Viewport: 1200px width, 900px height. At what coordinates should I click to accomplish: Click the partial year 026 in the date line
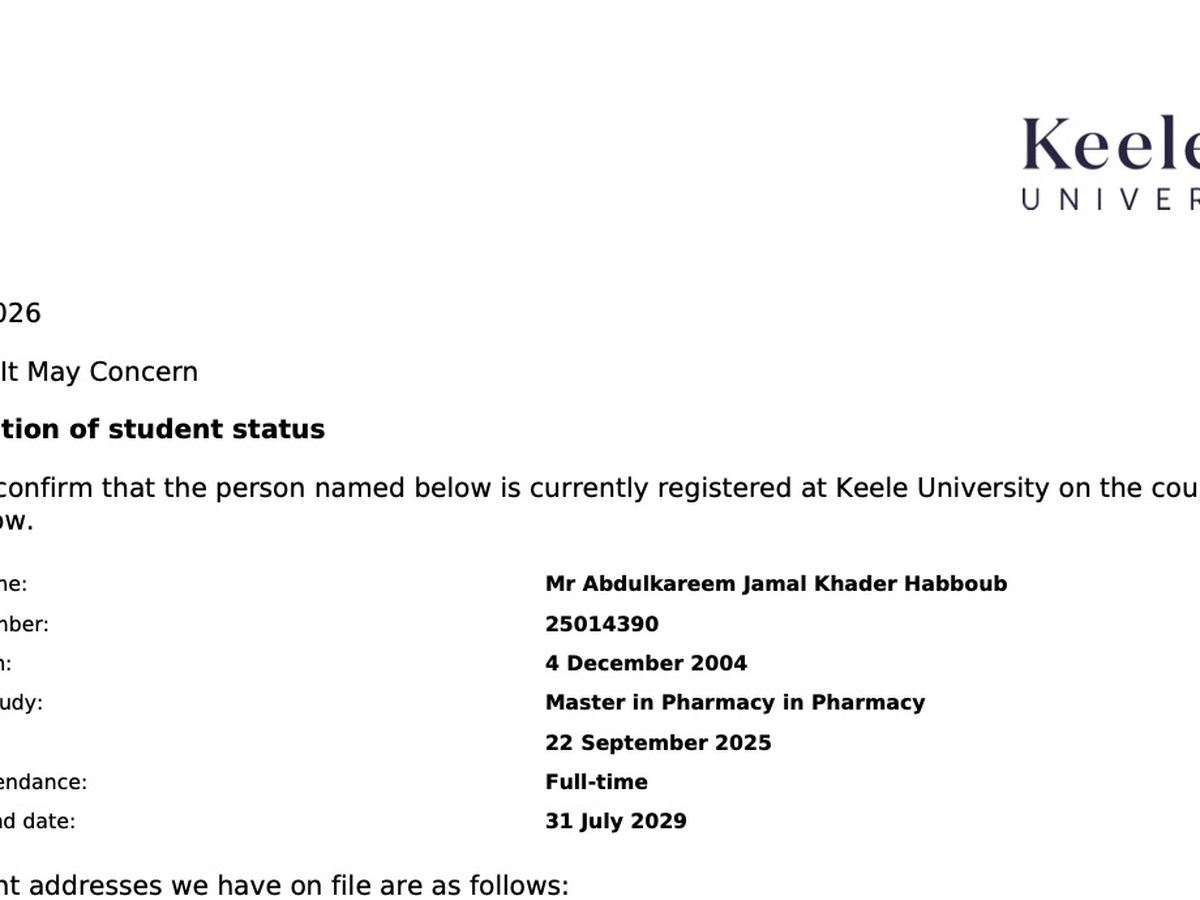coord(20,314)
